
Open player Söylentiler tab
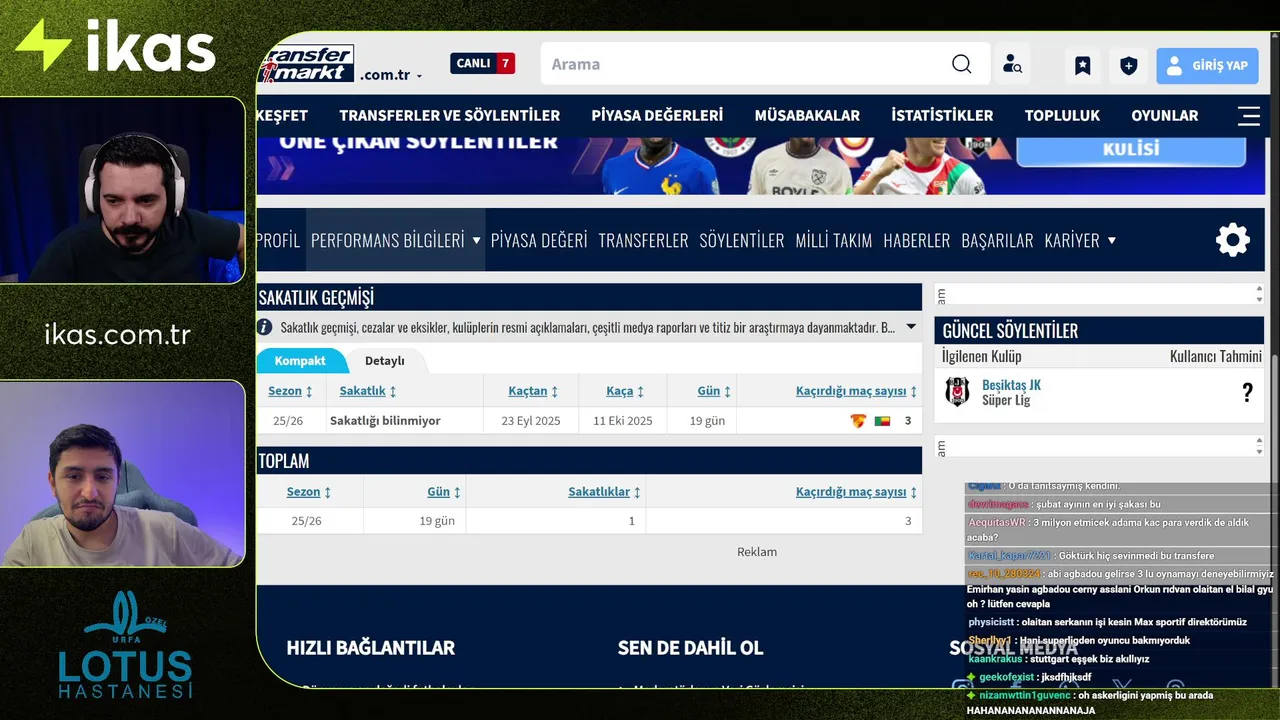click(x=742, y=240)
